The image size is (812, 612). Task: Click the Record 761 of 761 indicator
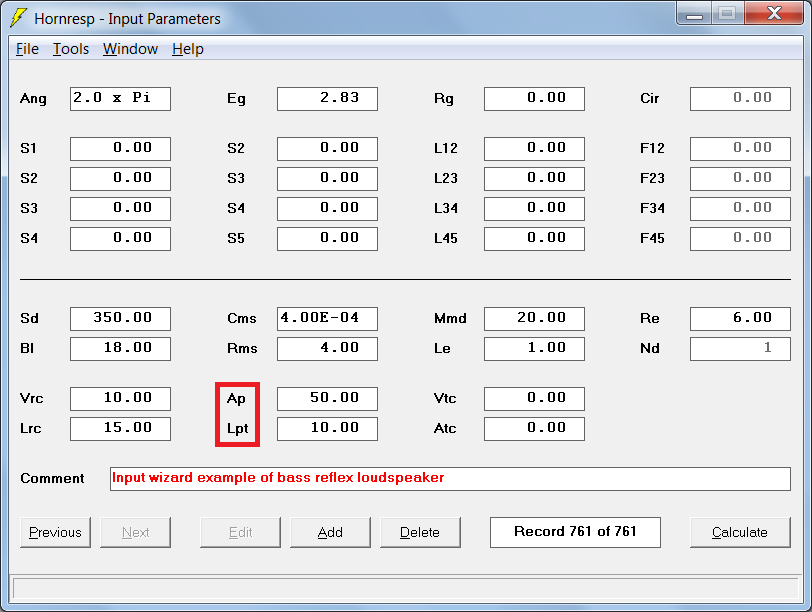[575, 532]
